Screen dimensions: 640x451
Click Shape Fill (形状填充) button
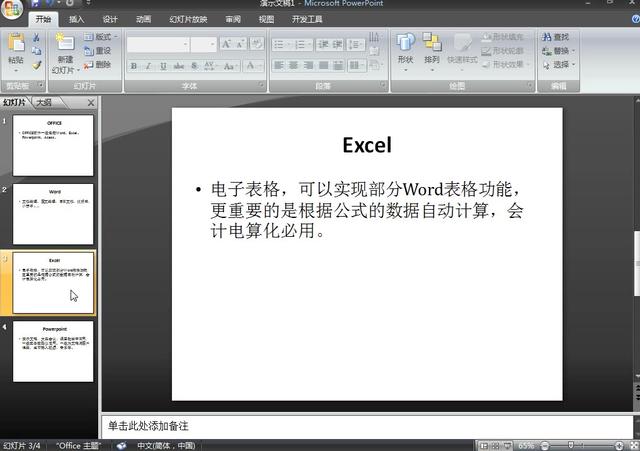(502, 37)
